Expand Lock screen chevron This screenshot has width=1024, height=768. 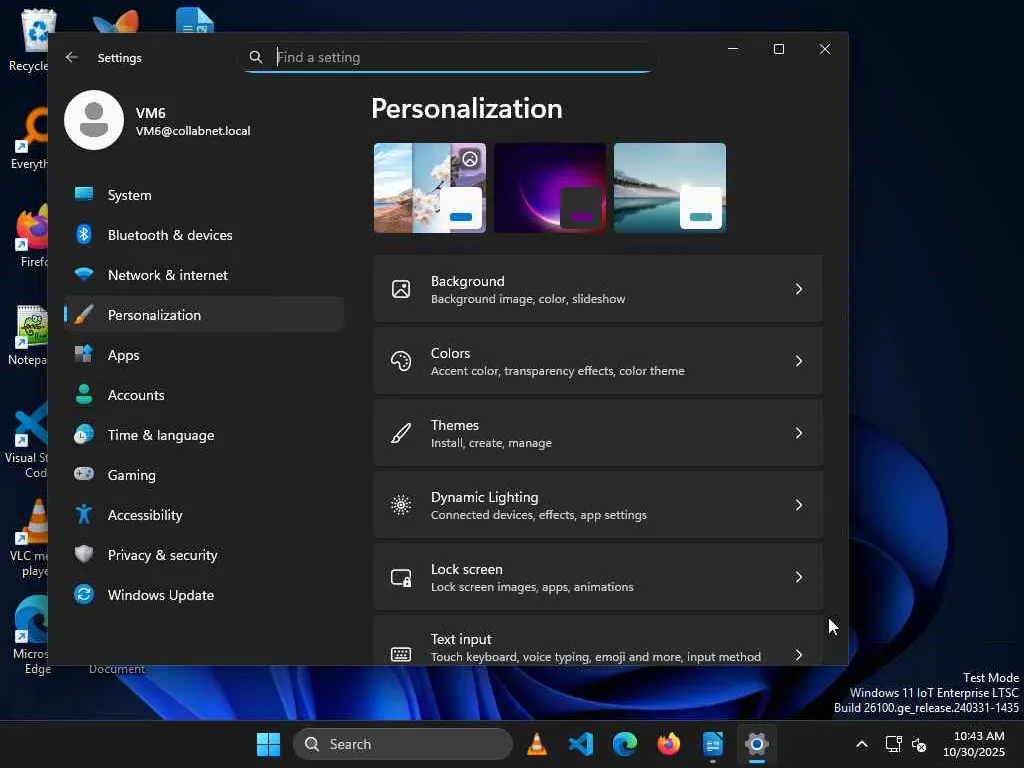tap(799, 577)
